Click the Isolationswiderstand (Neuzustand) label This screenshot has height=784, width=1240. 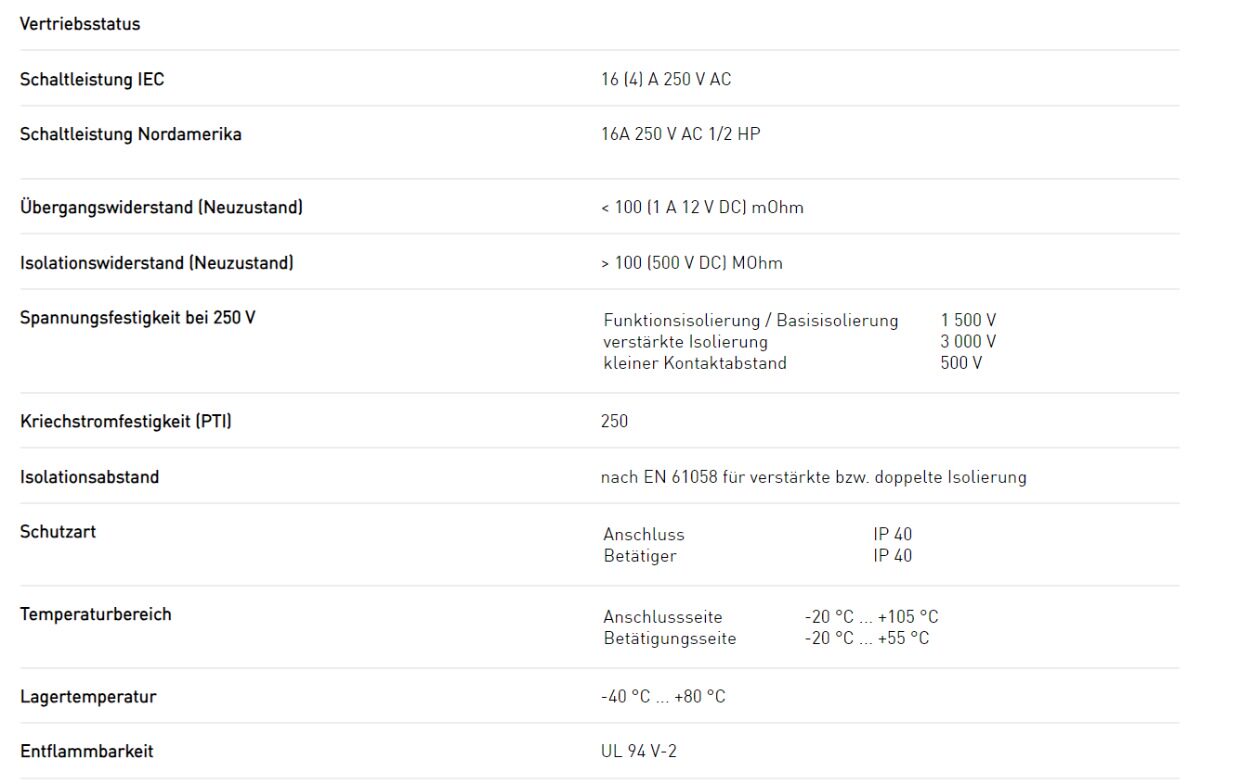click(157, 263)
